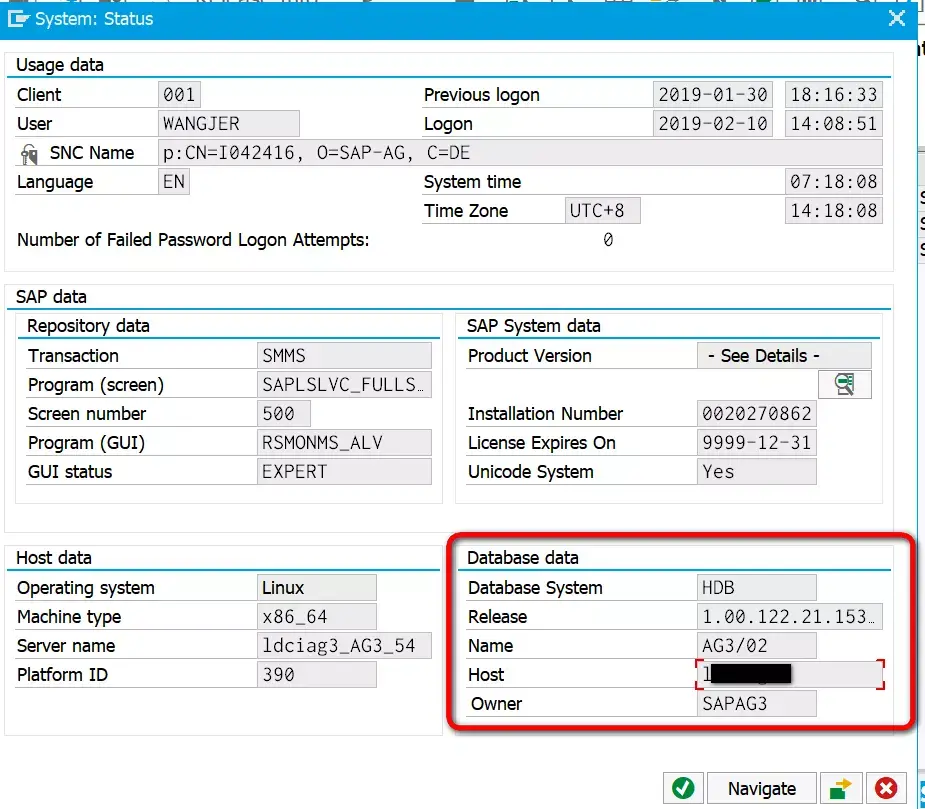Click the Release field 1.00.122.21
Viewport: 925px width, 809px height.
(x=789, y=617)
